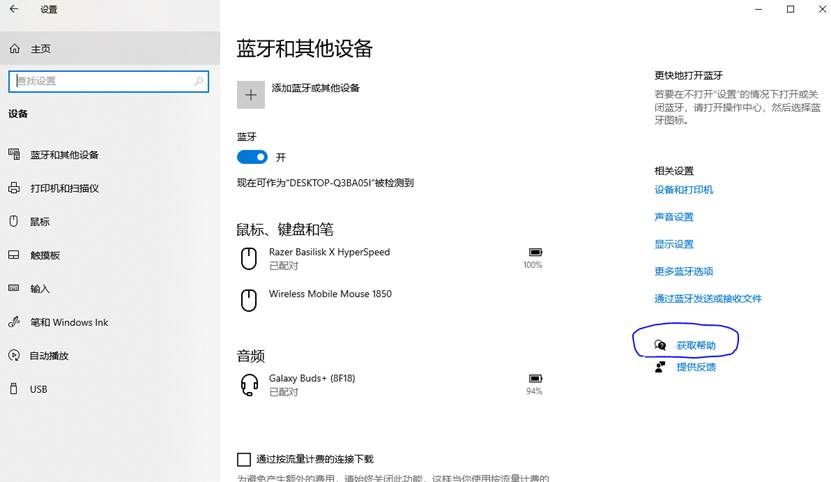Click the plus icon to add Bluetooth device
Viewport: 831px width, 482px height.
tap(251, 94)
